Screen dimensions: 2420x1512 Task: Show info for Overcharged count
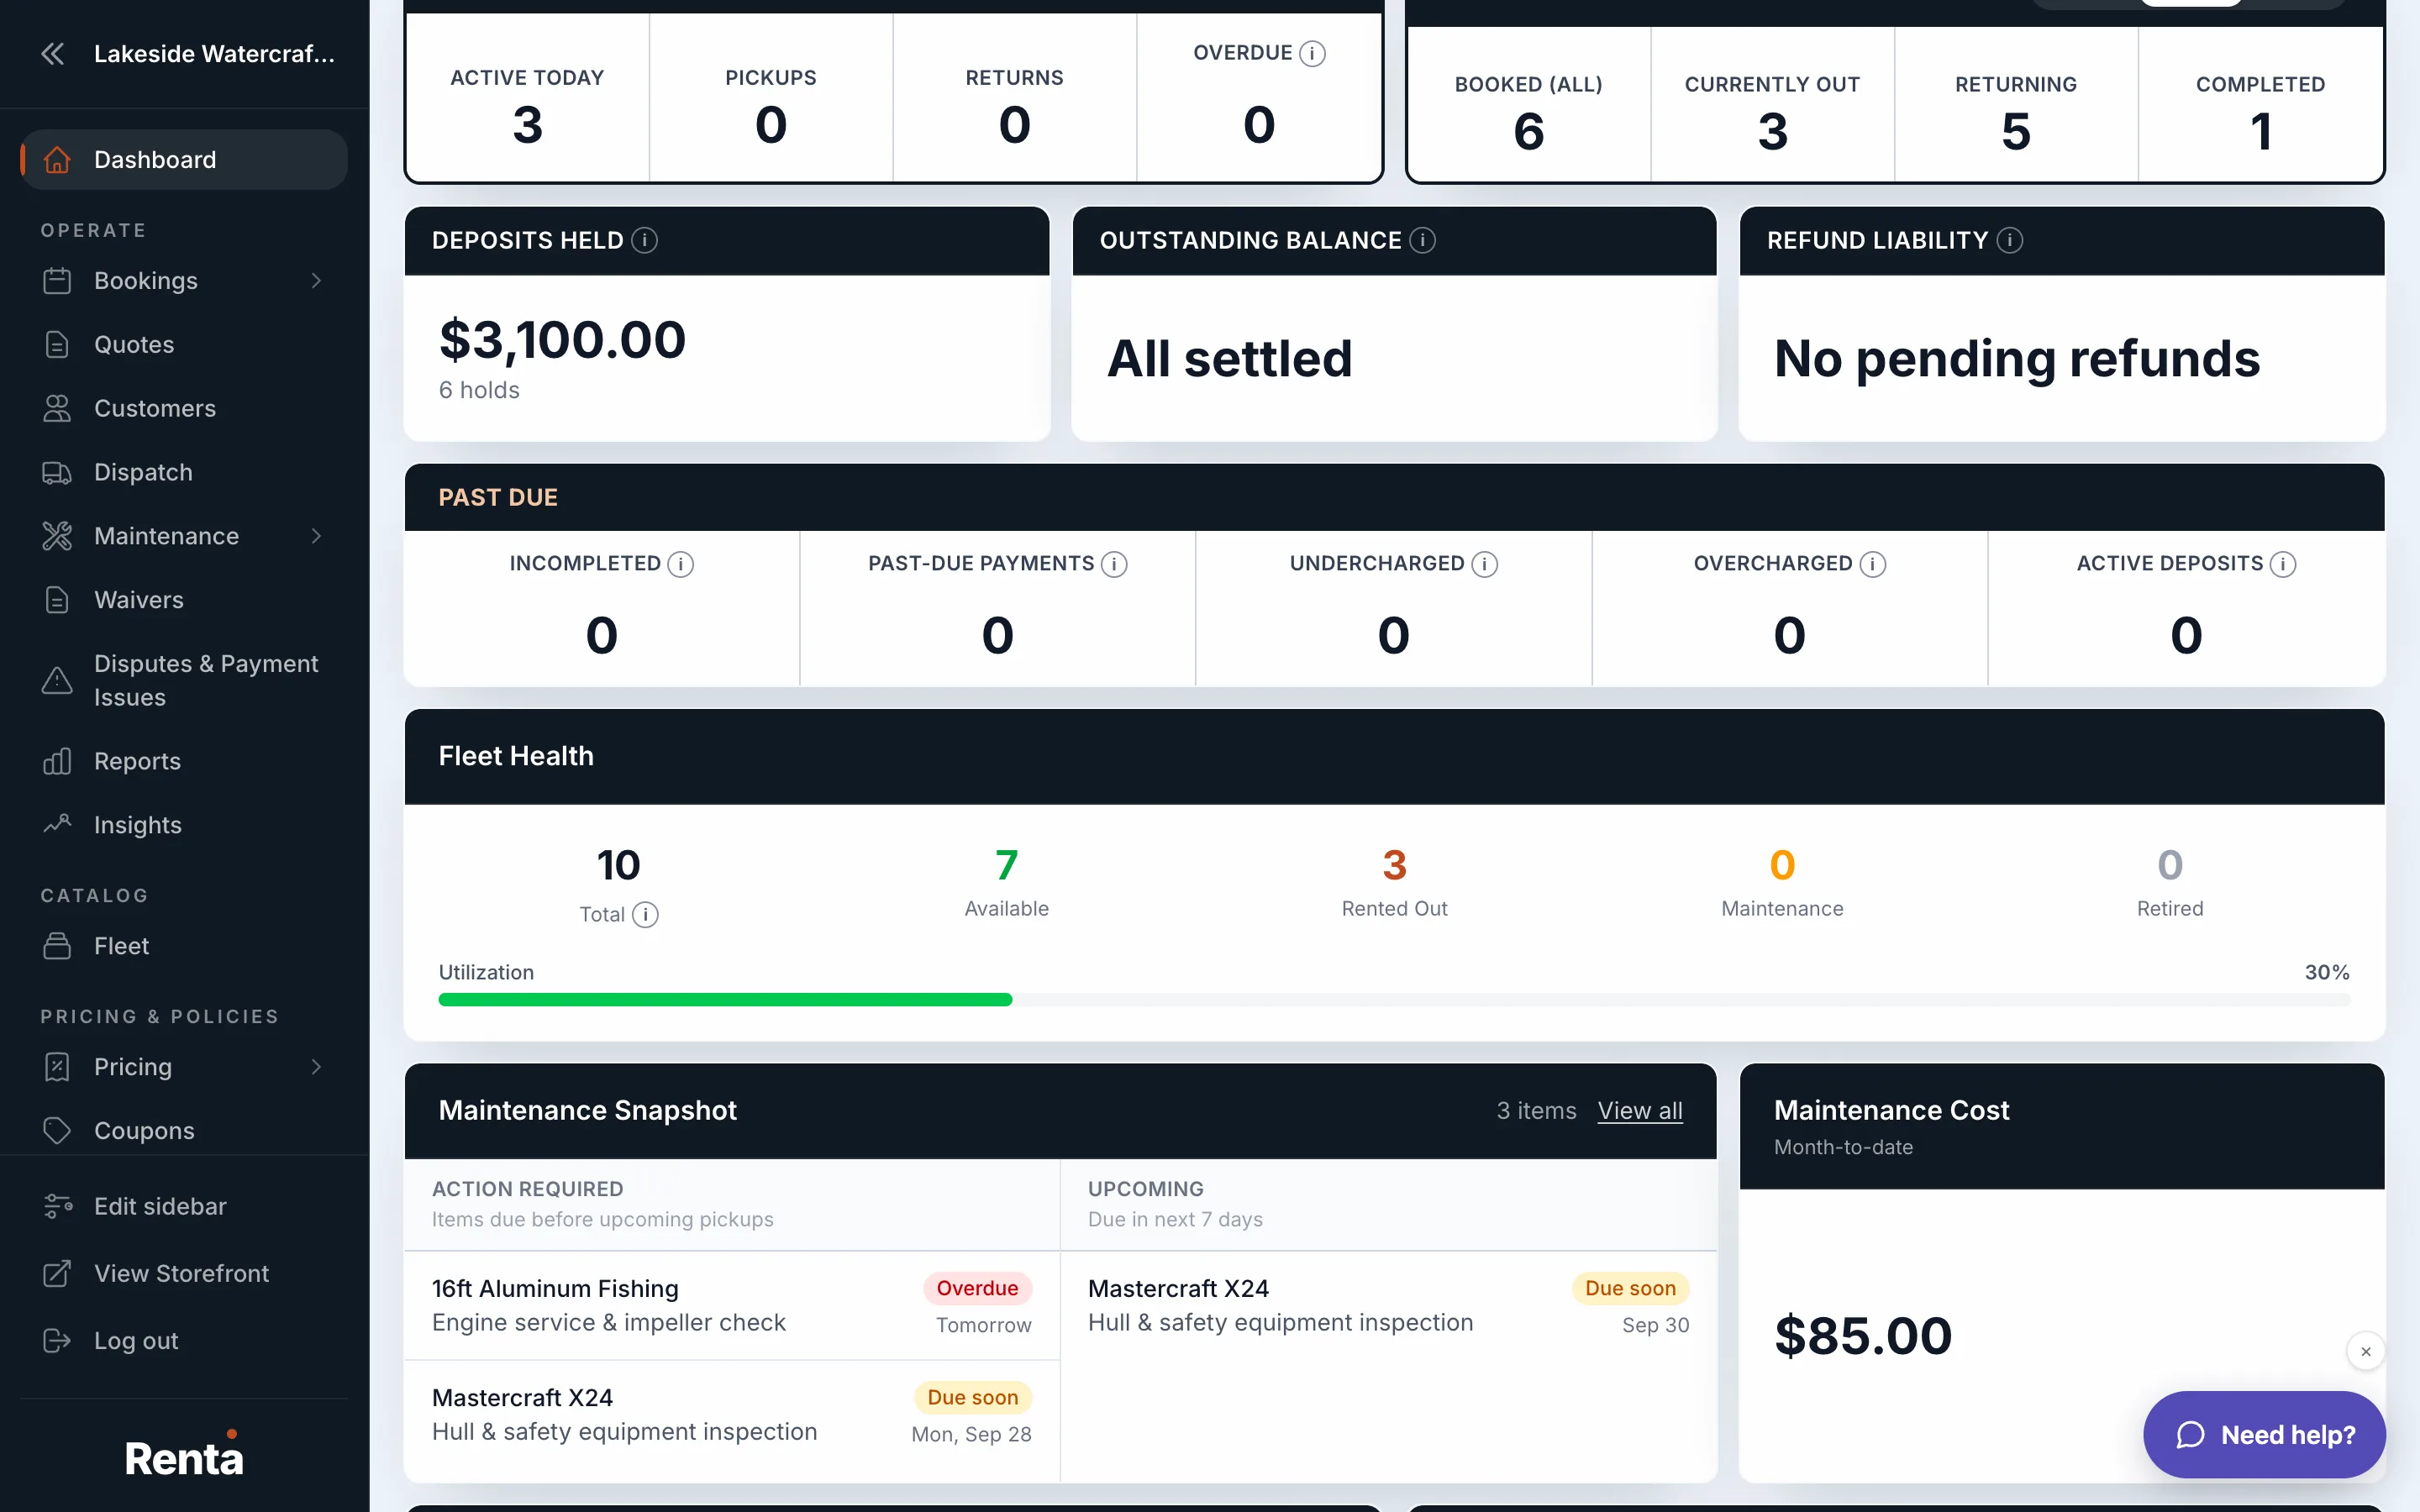point(1873,564)
